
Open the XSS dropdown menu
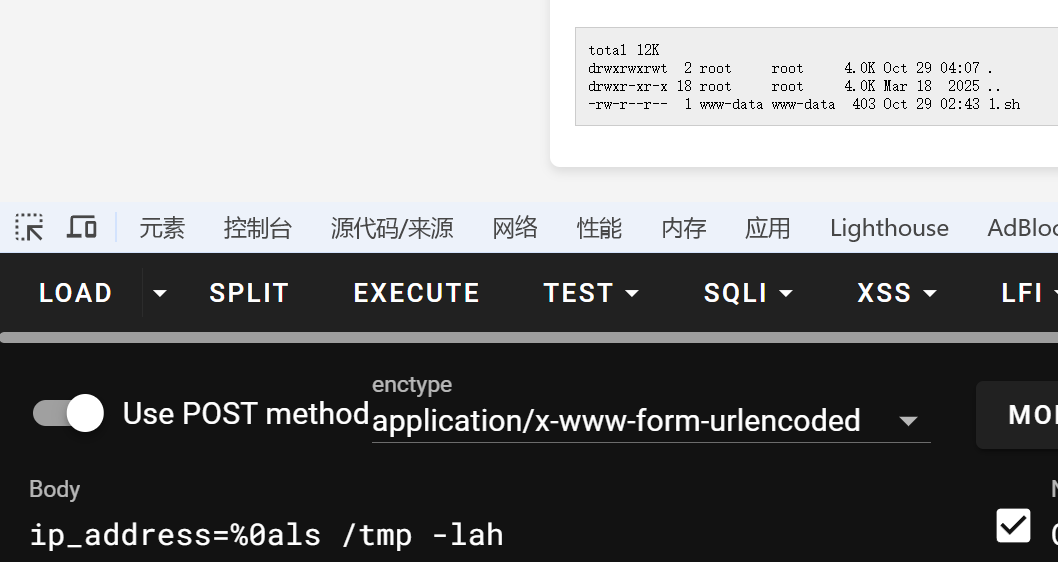coord(897,293)
